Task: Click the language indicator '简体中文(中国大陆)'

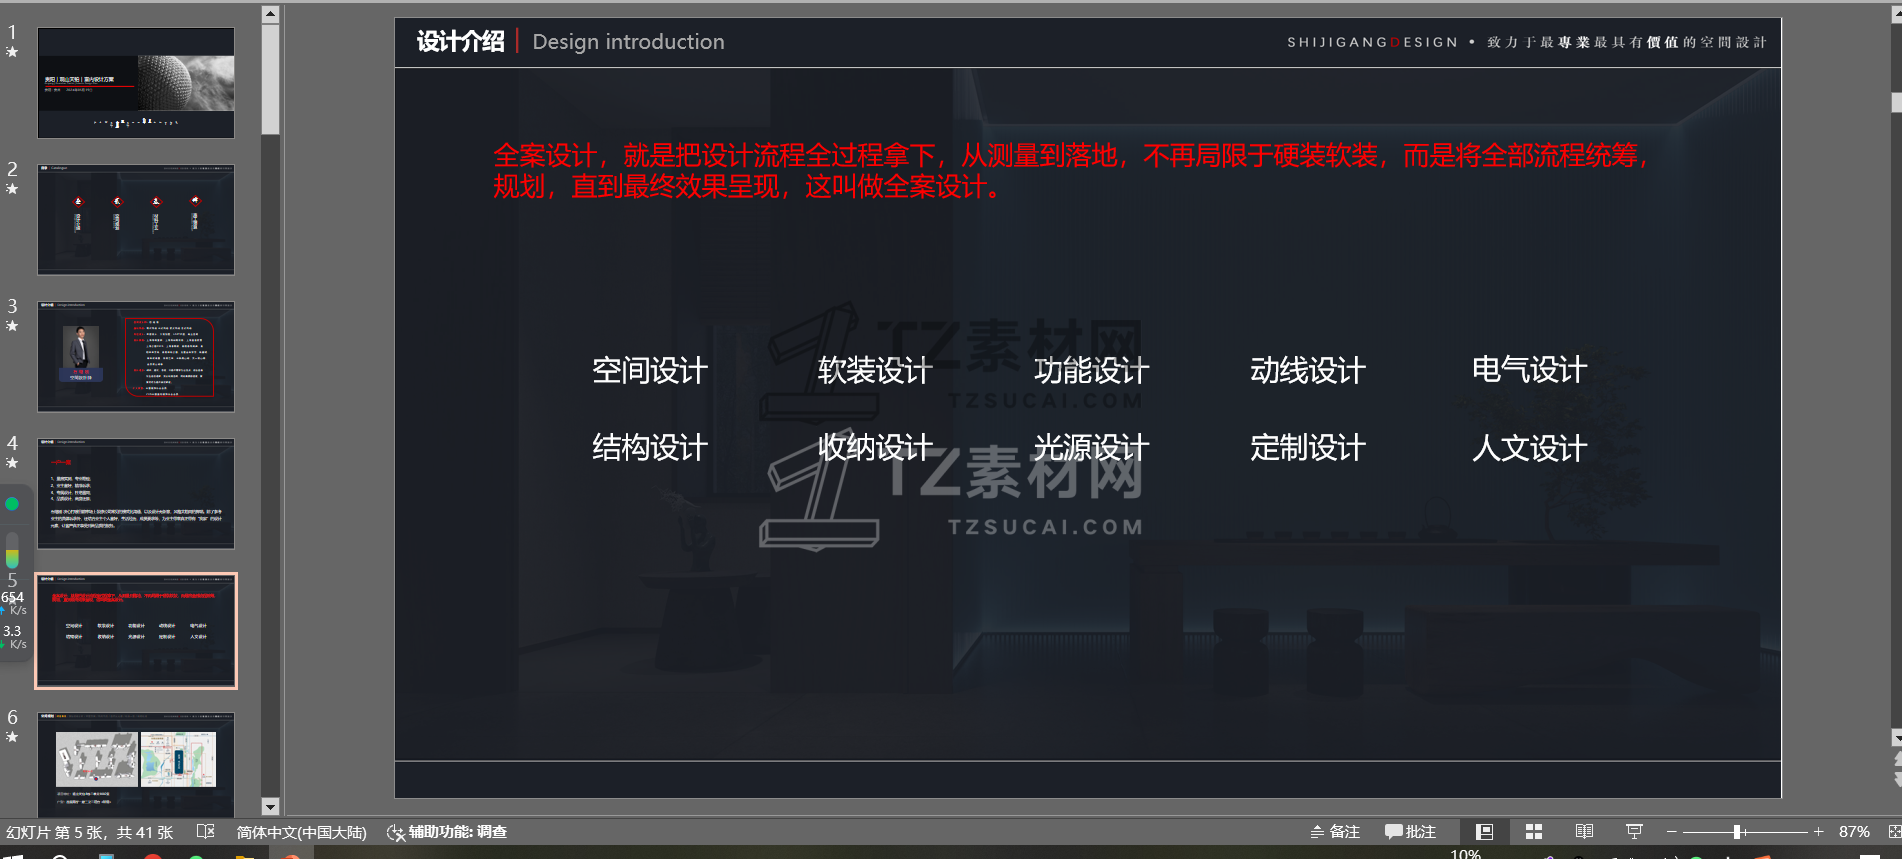Action: (x=302, y=832)
